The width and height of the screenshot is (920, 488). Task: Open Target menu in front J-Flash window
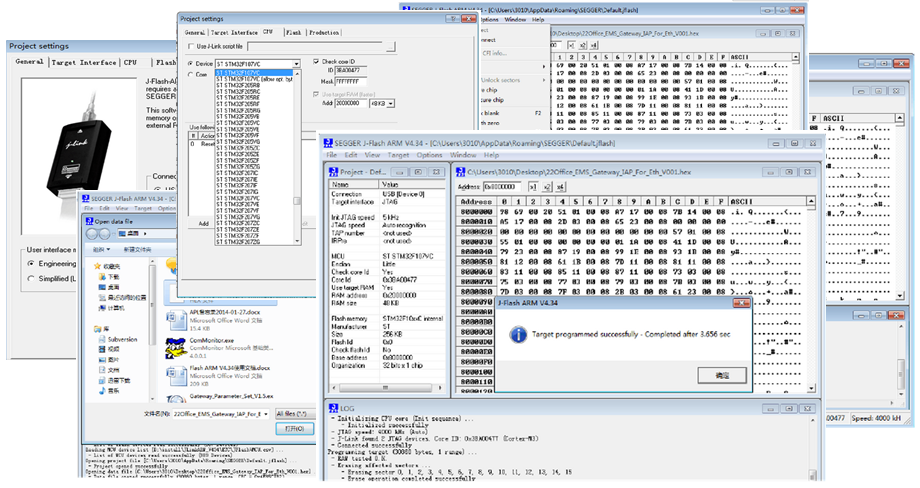(x=398, y=155)
